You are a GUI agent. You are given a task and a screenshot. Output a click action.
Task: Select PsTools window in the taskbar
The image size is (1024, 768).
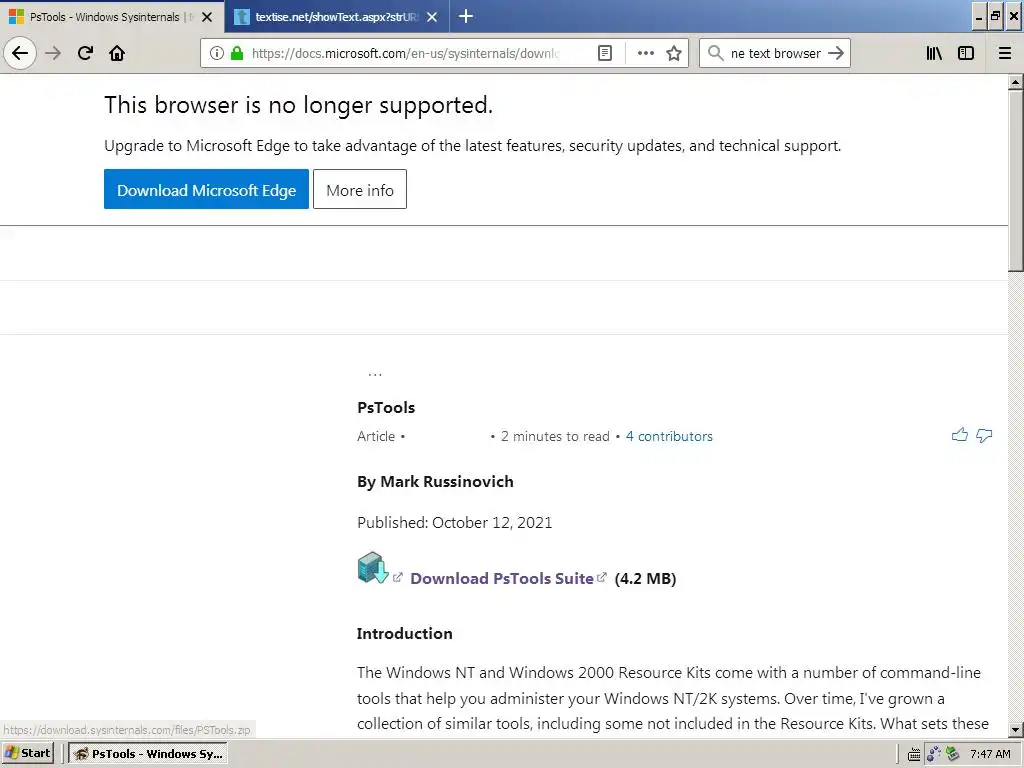[x=148, y=754]
